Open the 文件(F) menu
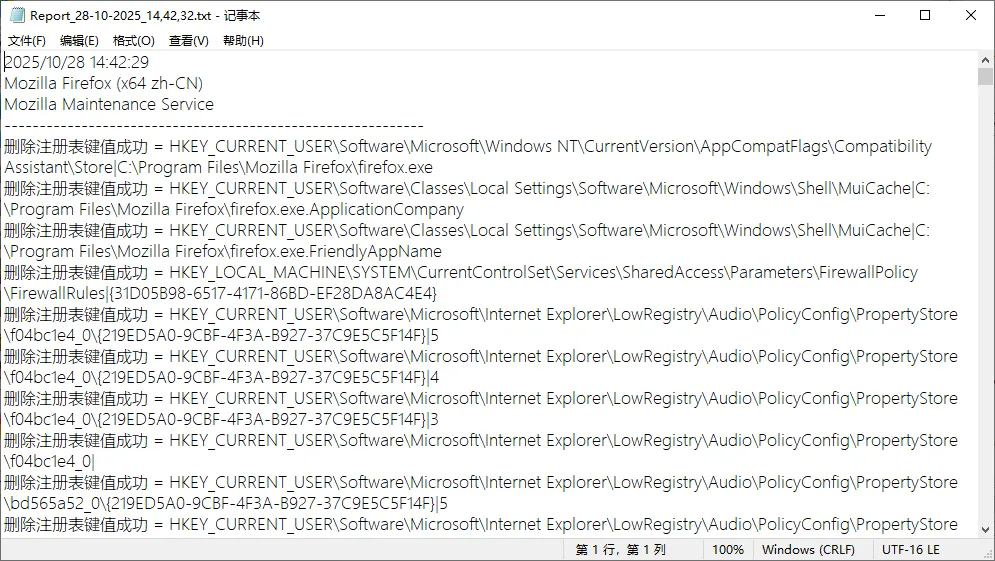 point(27,41)
